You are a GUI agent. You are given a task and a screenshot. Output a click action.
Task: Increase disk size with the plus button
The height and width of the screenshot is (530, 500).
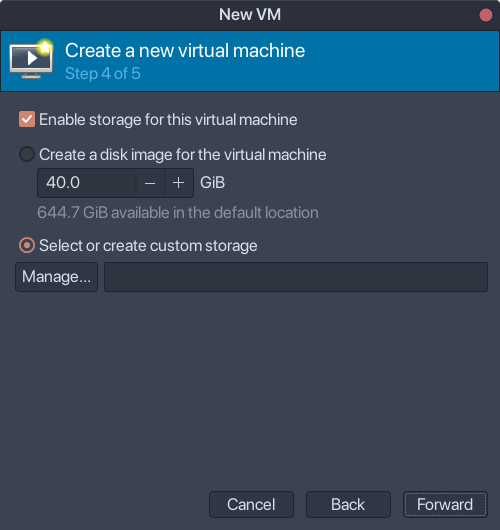tap(178, 183)
